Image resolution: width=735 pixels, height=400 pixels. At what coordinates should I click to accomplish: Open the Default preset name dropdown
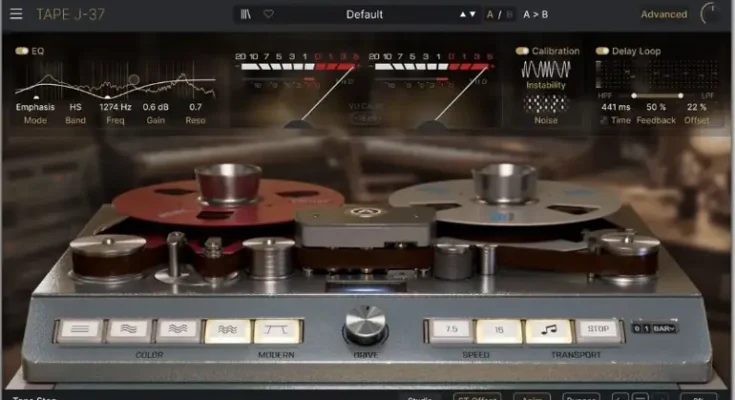(x=365, y=14)
